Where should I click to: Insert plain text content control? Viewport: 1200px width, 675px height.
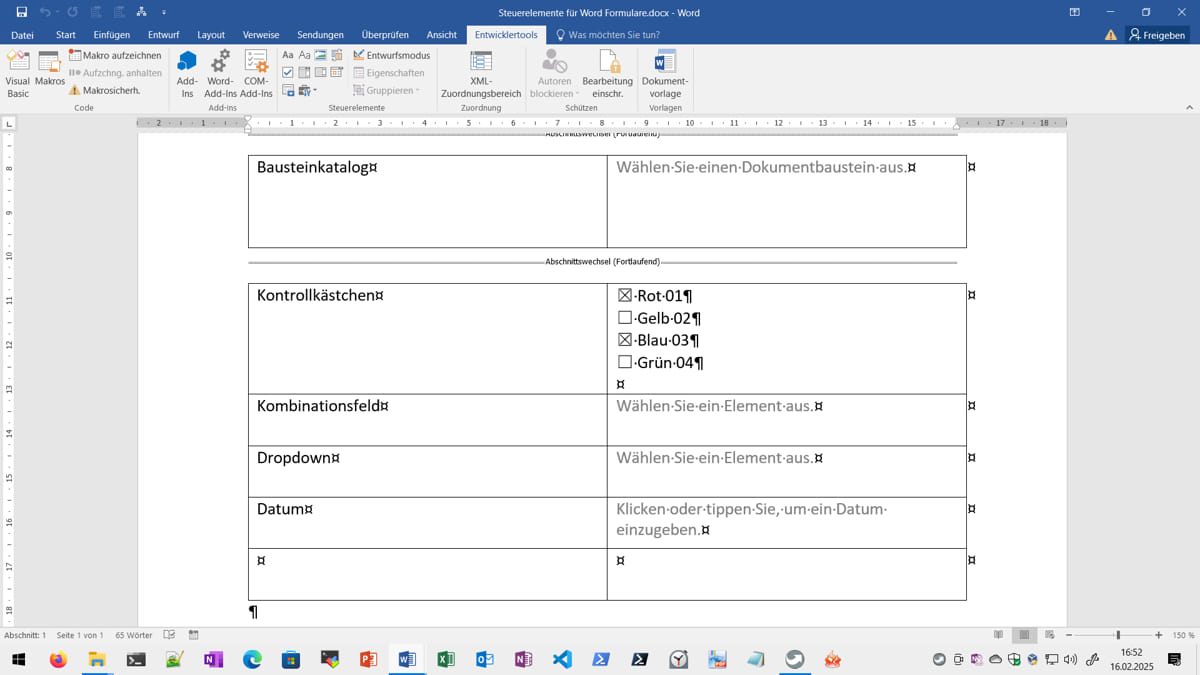click(x=304, y=55)
